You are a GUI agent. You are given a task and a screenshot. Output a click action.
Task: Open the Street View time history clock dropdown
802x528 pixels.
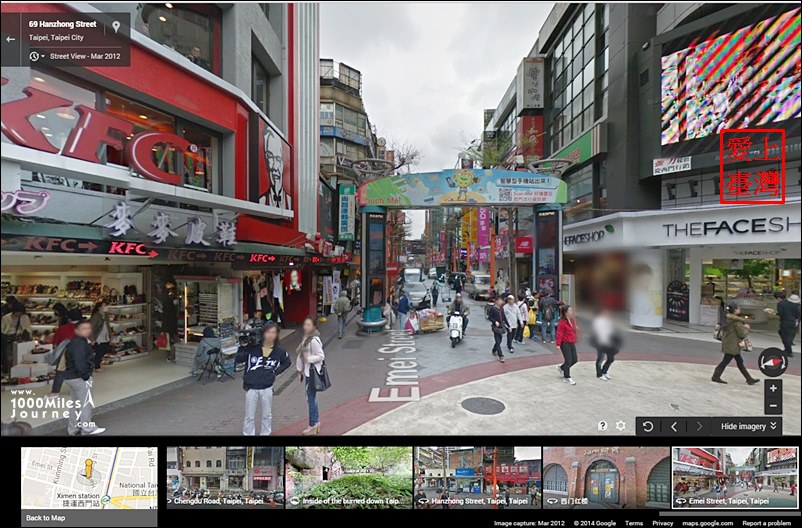pyautogui.click(x=37, y=56)
